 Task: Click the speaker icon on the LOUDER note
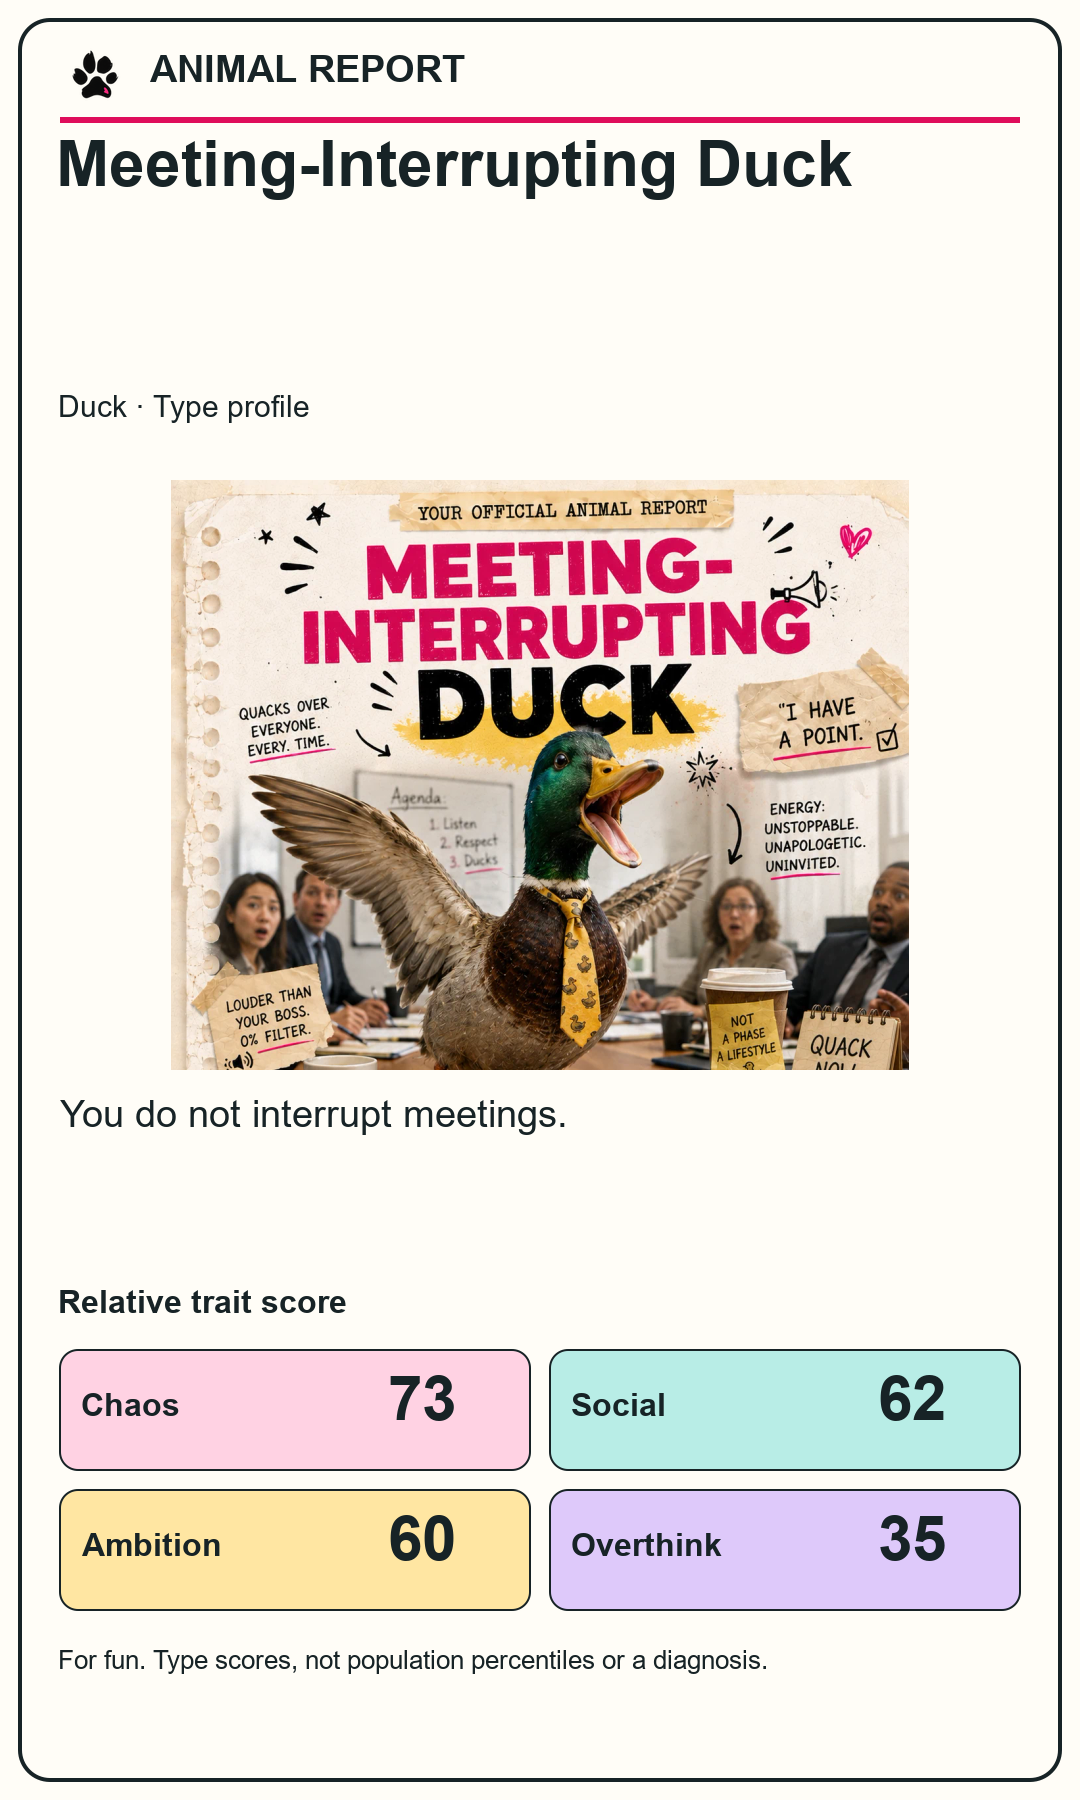[x=240, y=1060]
